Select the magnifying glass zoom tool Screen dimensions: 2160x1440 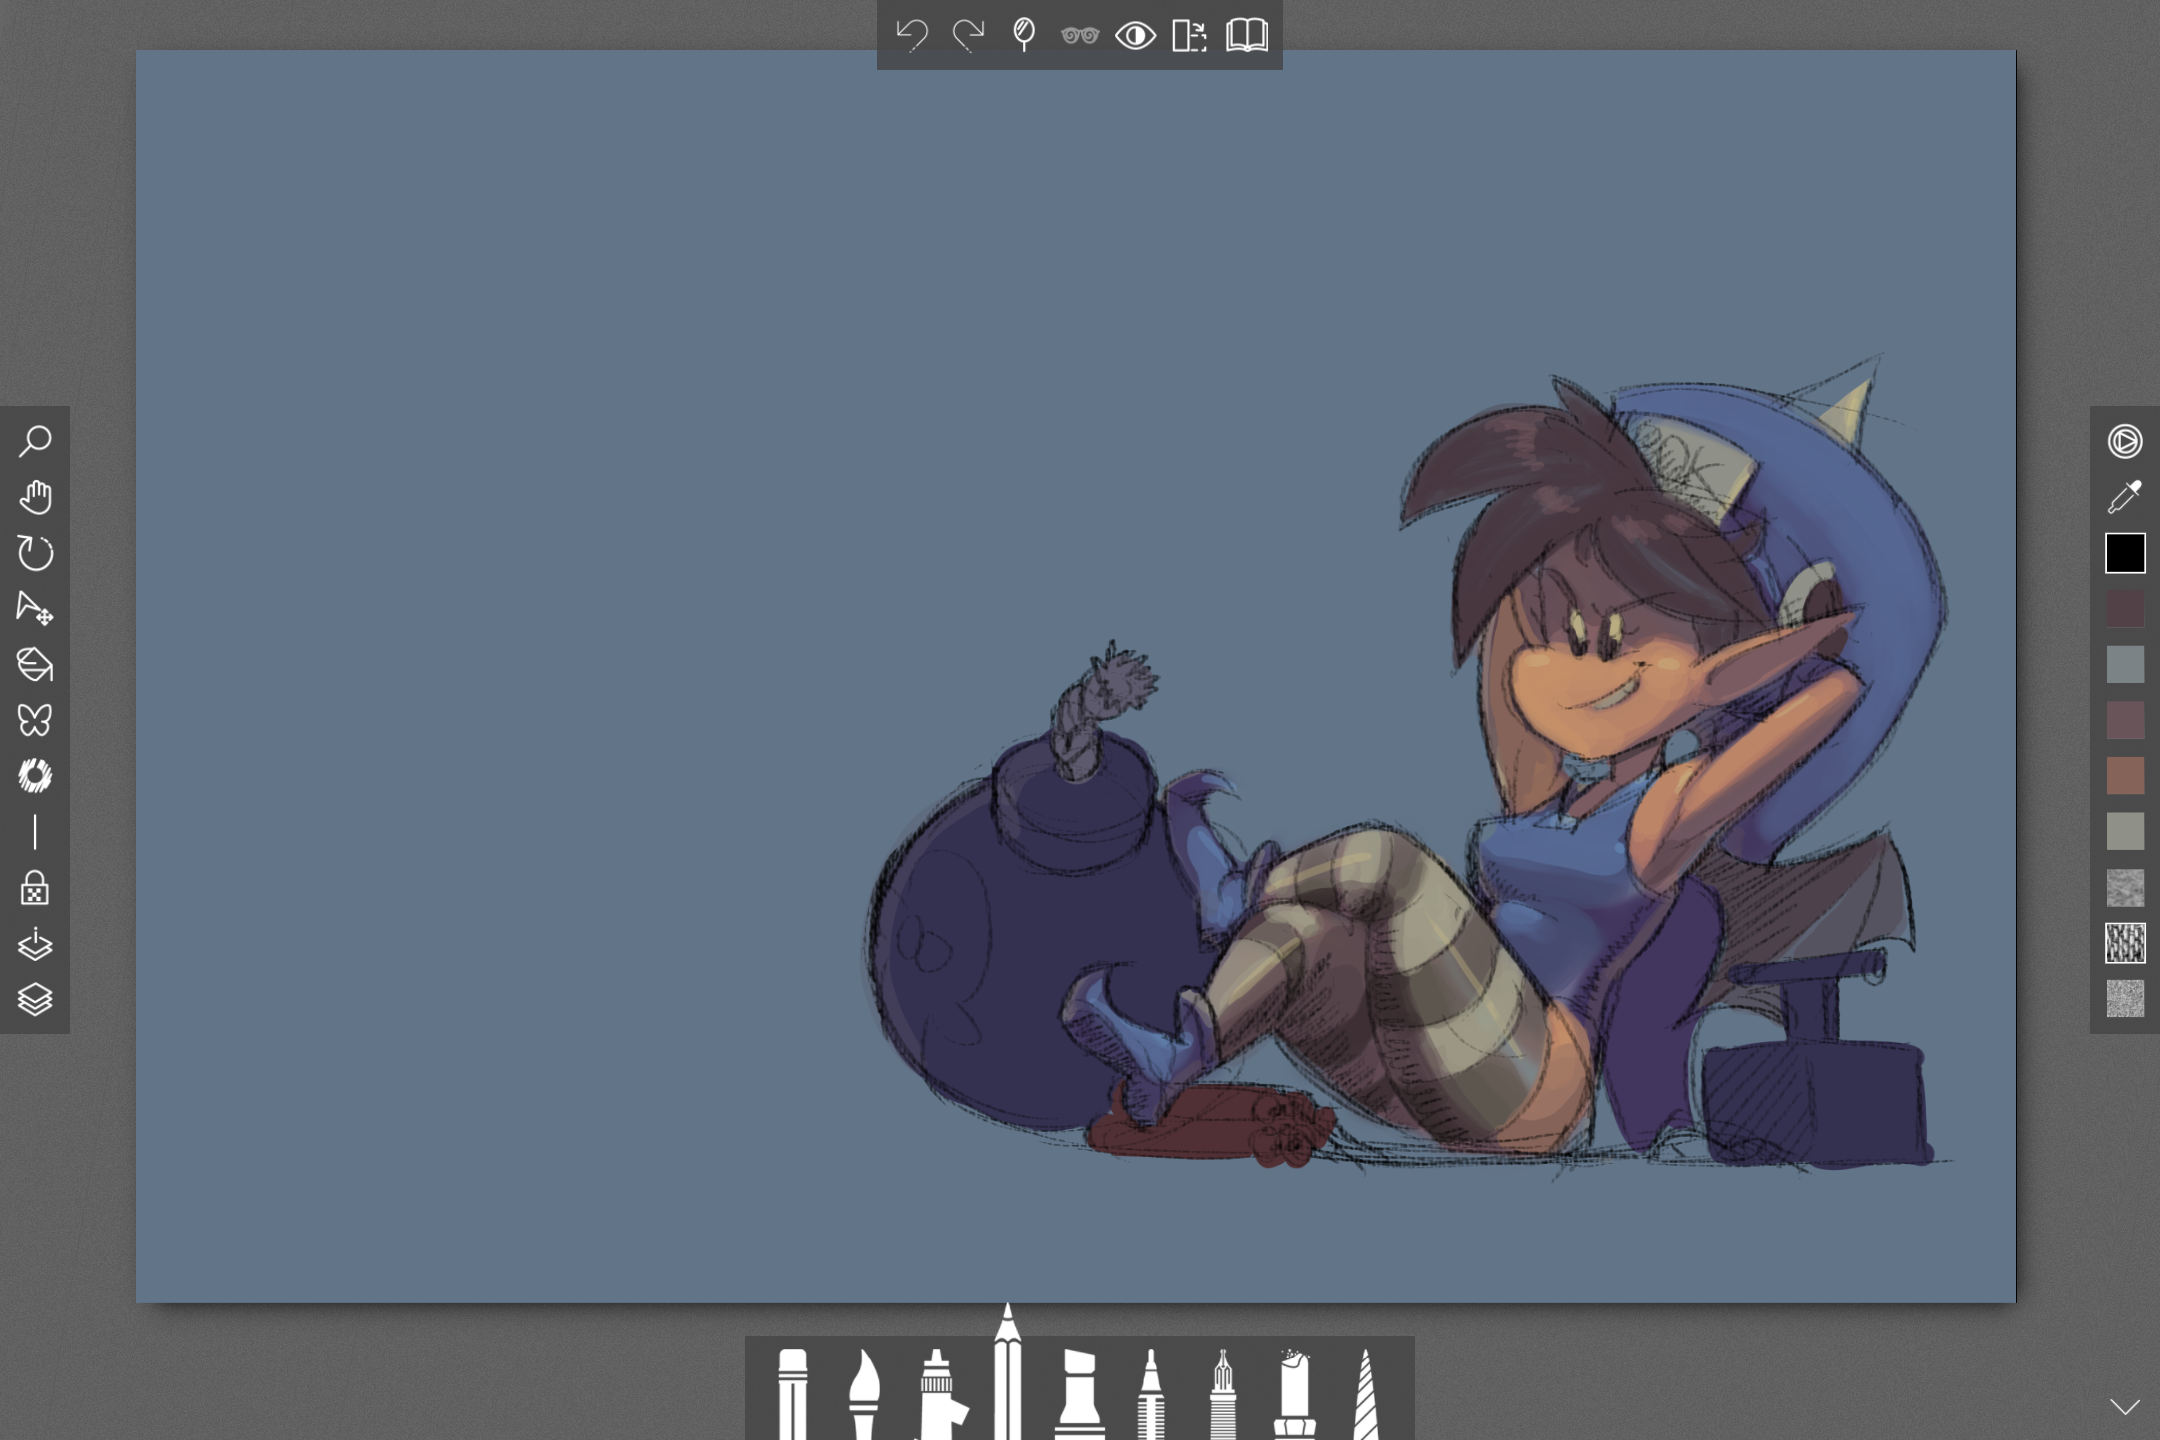(x=35, y=441)
